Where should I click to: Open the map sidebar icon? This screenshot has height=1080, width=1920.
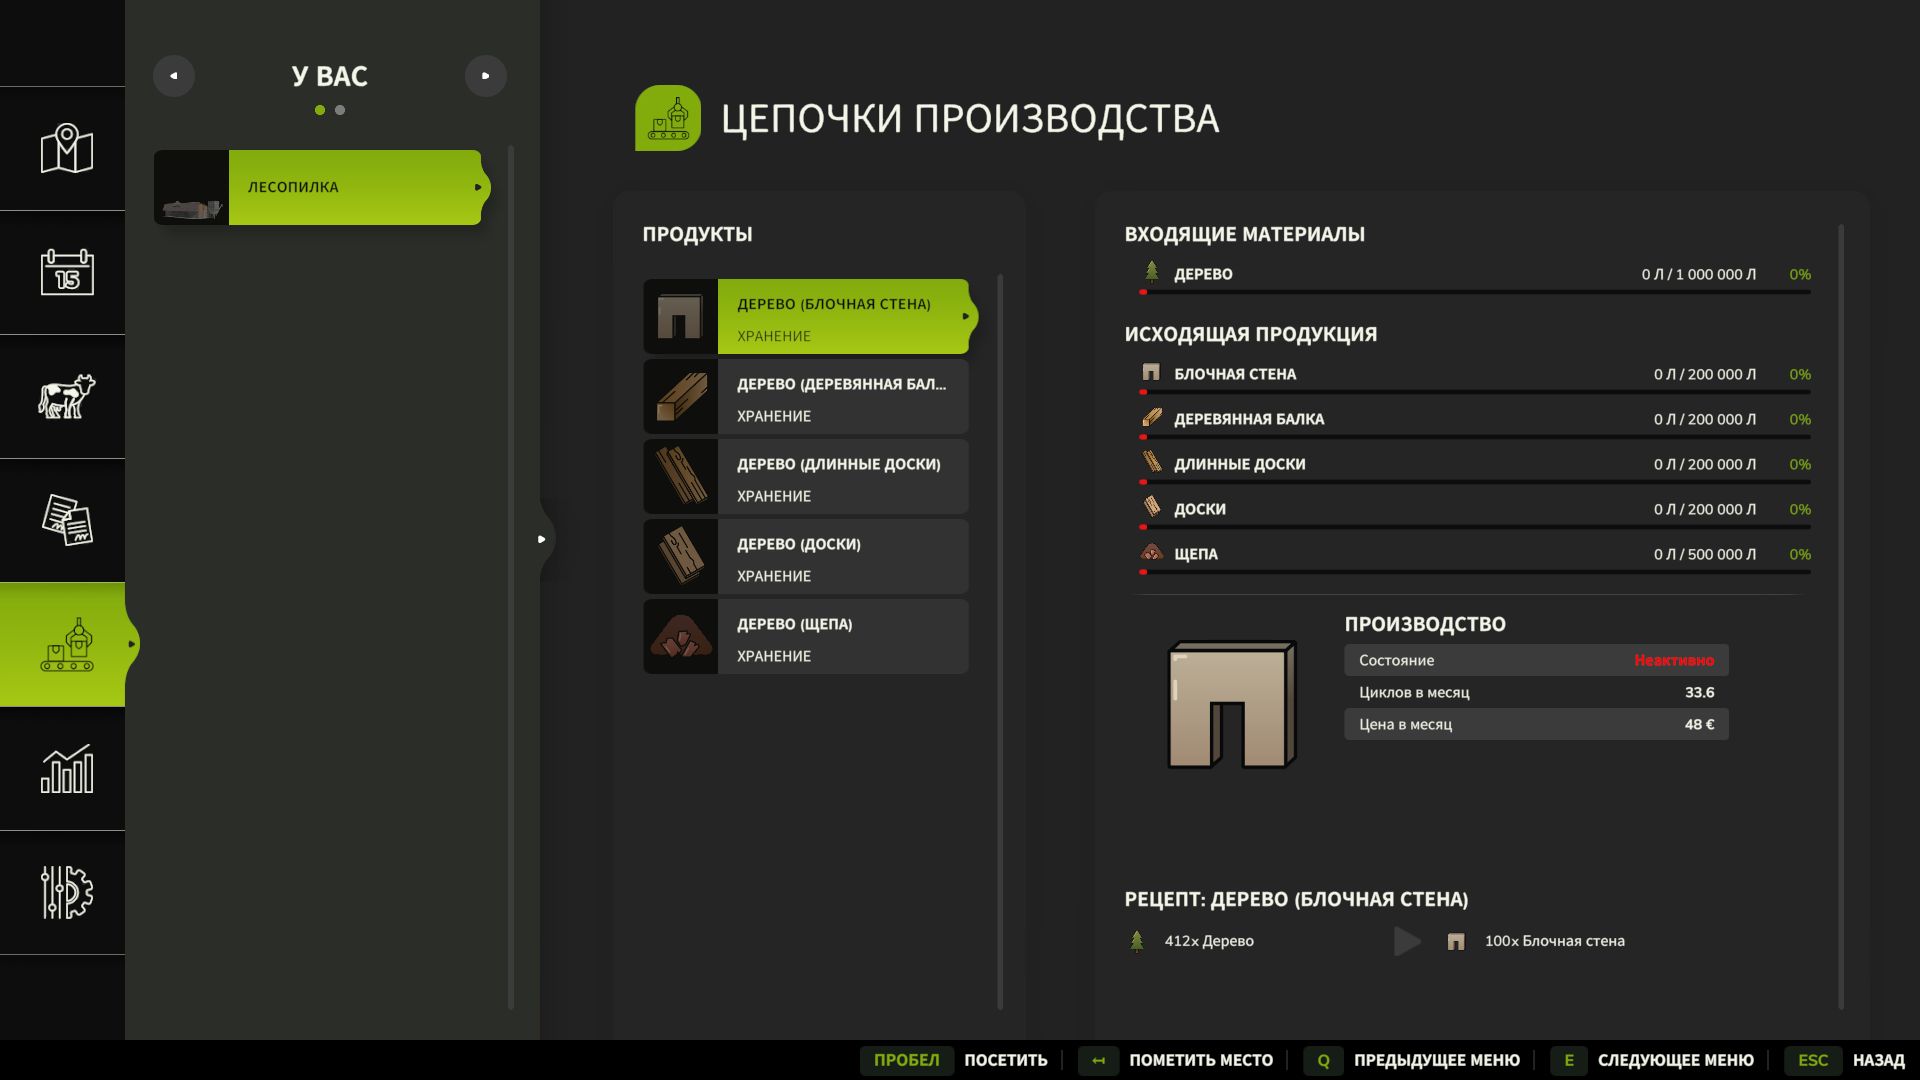(x=66, y=149)
